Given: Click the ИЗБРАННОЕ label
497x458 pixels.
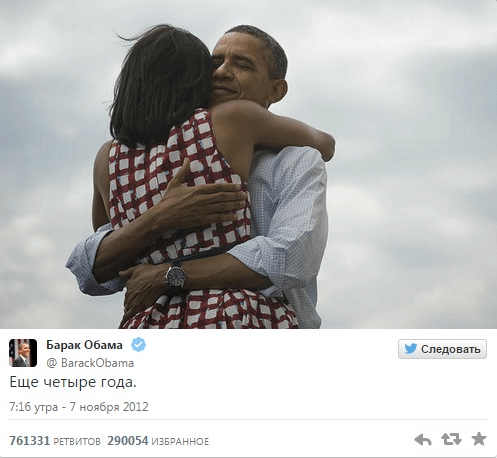Looking at the screenshot, I should [180, 442].
